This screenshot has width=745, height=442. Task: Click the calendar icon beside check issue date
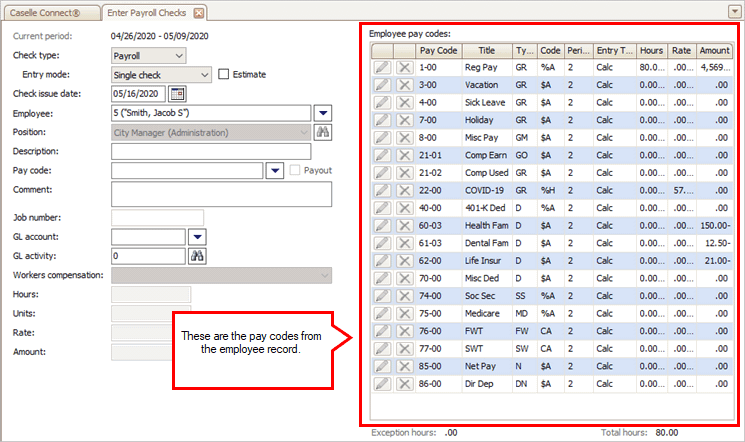tap(178, 94)
